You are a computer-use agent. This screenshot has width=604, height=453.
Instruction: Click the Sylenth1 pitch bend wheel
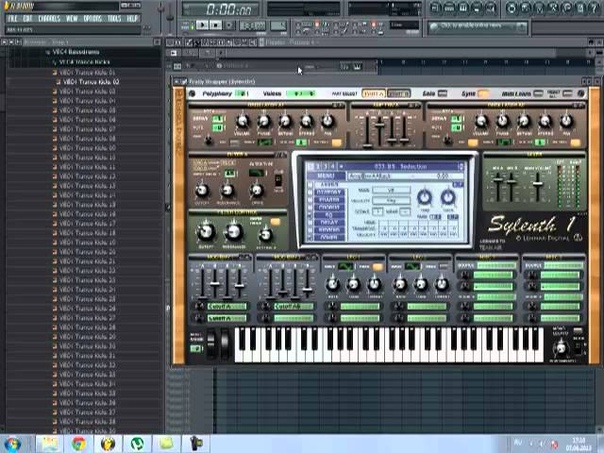(x=211, y=342)
